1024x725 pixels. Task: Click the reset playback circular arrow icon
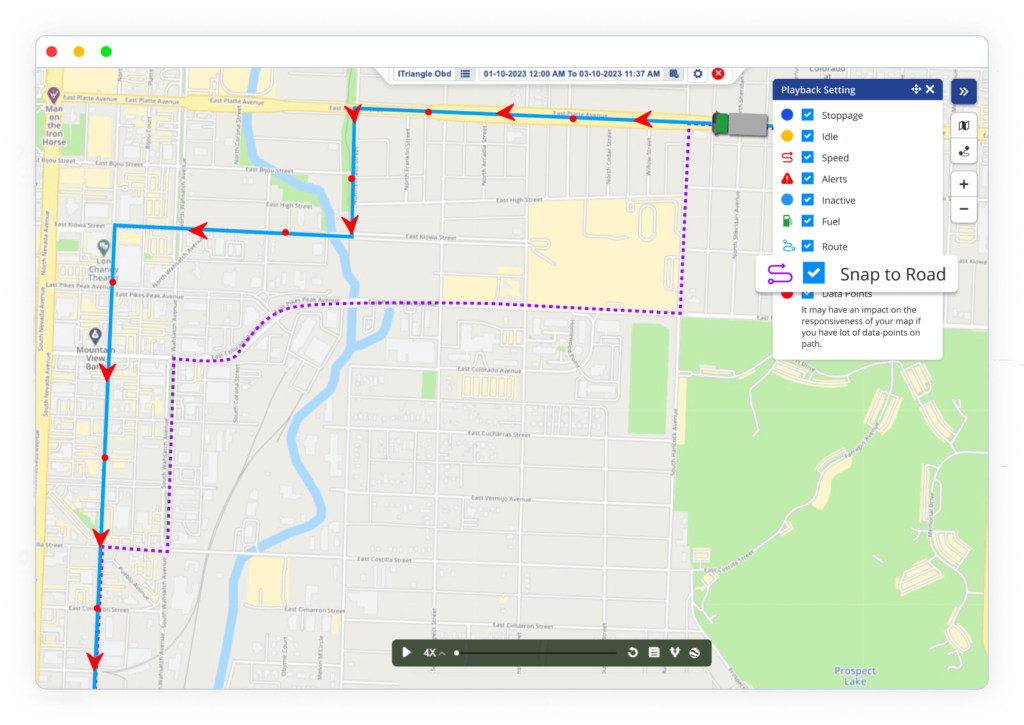(x=632, y=652)
